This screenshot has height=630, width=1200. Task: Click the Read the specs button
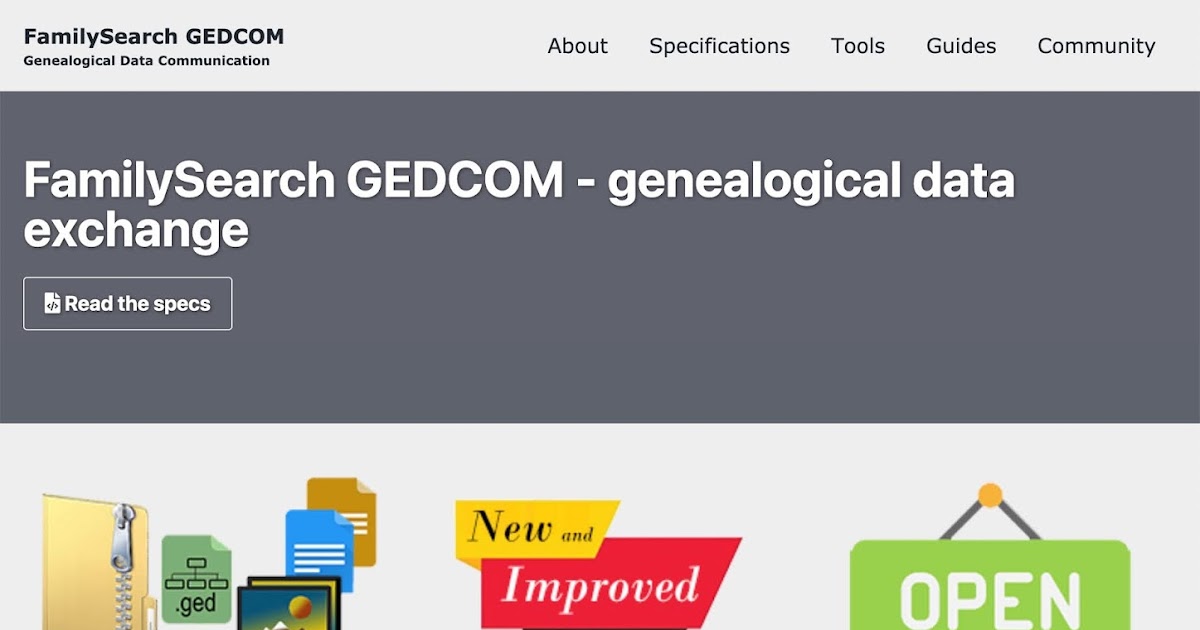(x=127, y=303)
